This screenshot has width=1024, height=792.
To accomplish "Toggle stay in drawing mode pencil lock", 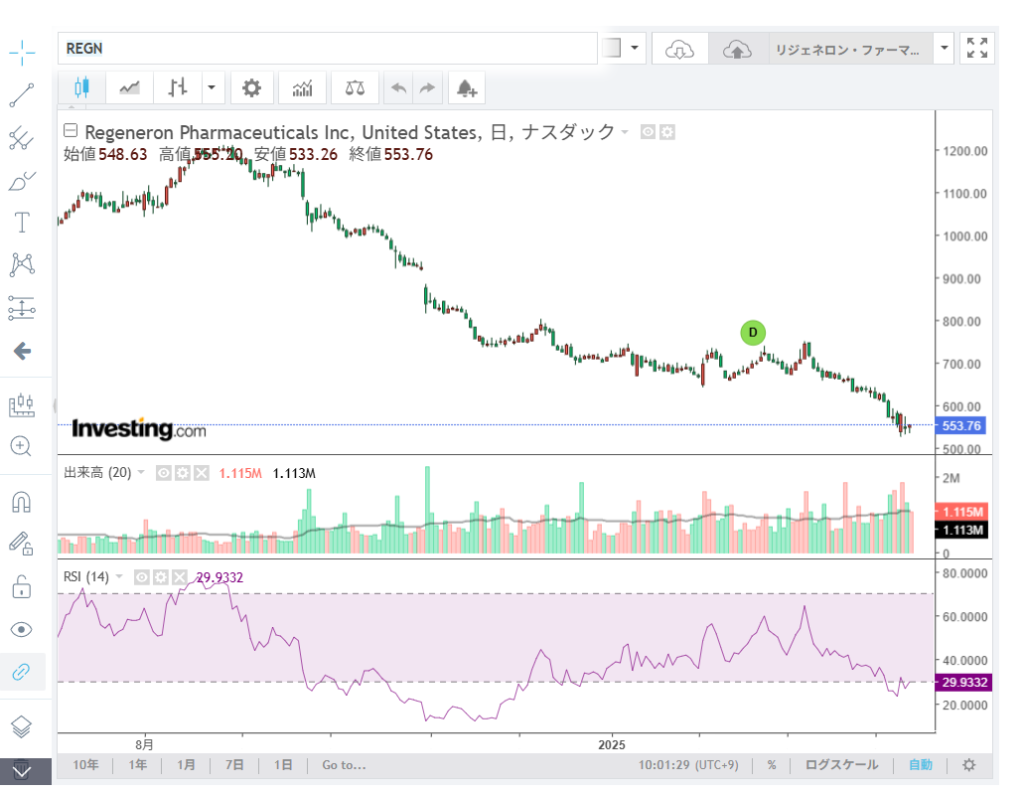I will 22,544.
